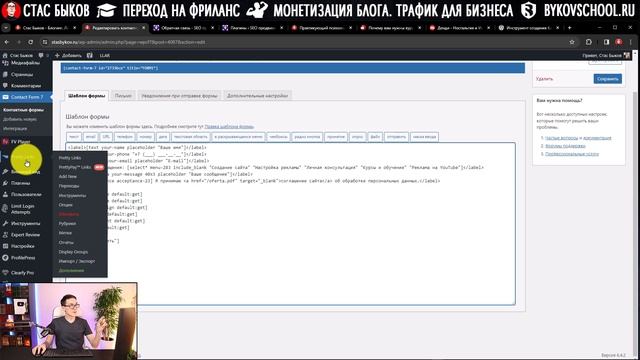Image resolution: width=640 pixels, height=360 pixels.
Task: Click the Contact Form 7 envelope icon
Action: tap(5, 97)
